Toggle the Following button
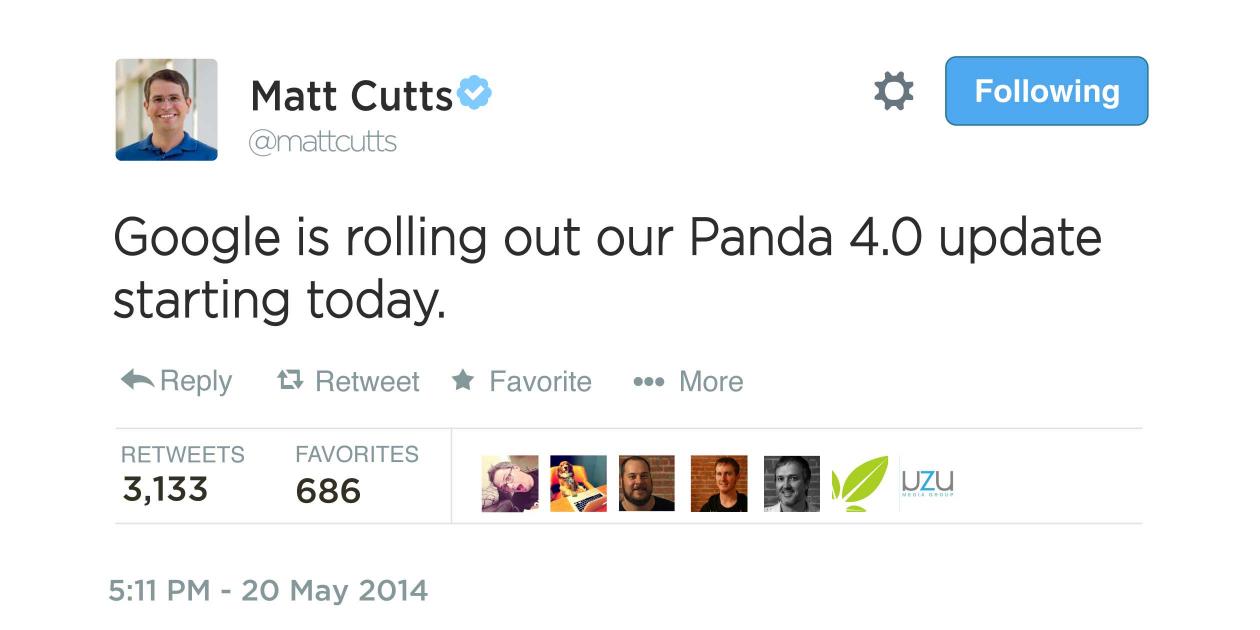1260x630 pixels. pyautogui.click(x=1046, y=91)
